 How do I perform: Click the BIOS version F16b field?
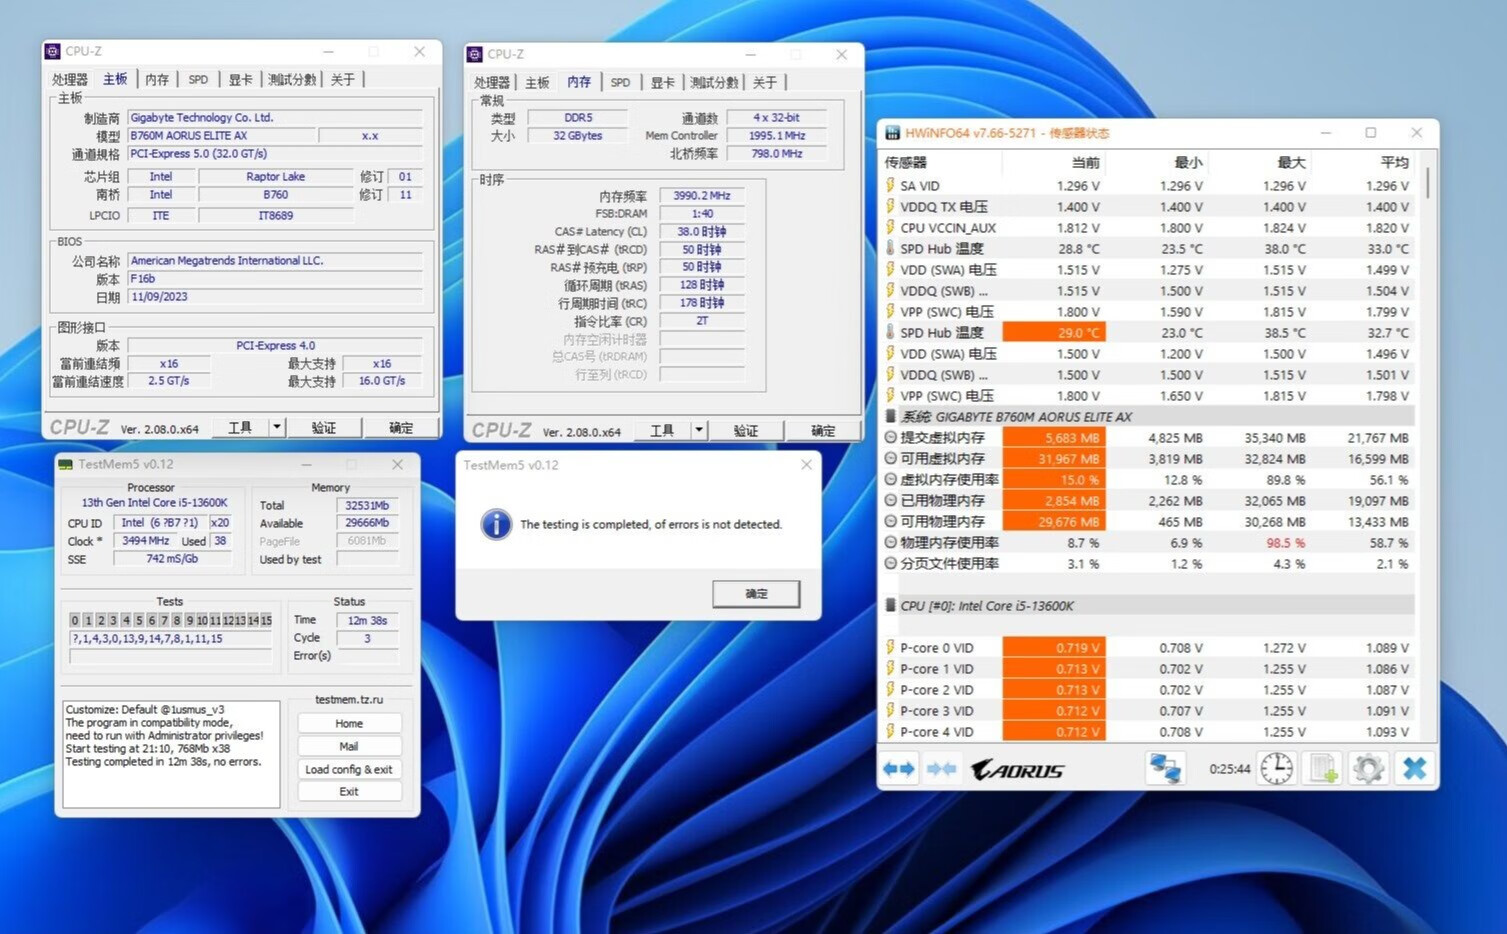[x=275, y=279]
